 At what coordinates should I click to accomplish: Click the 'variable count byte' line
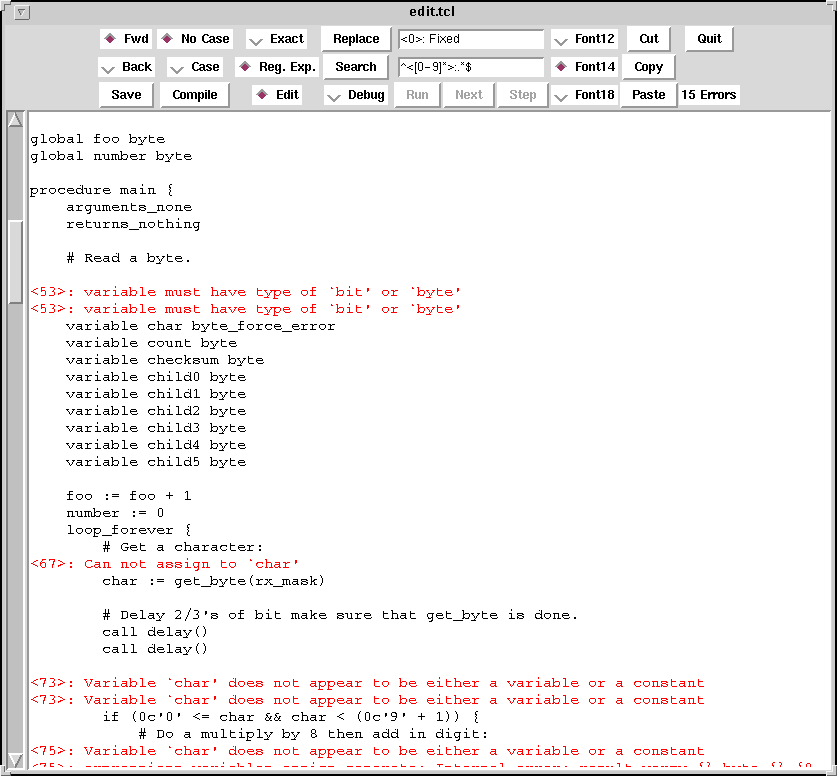(x=152, y=343)
